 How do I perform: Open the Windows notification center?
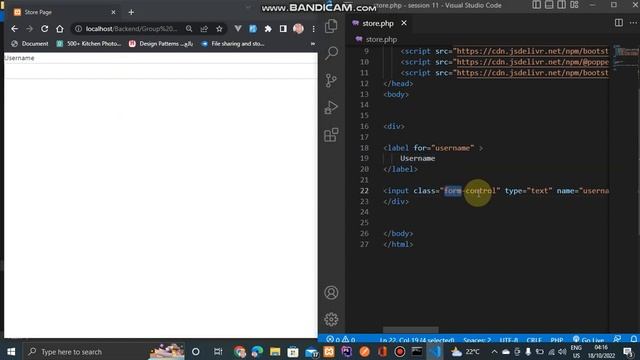coord(628,351)
